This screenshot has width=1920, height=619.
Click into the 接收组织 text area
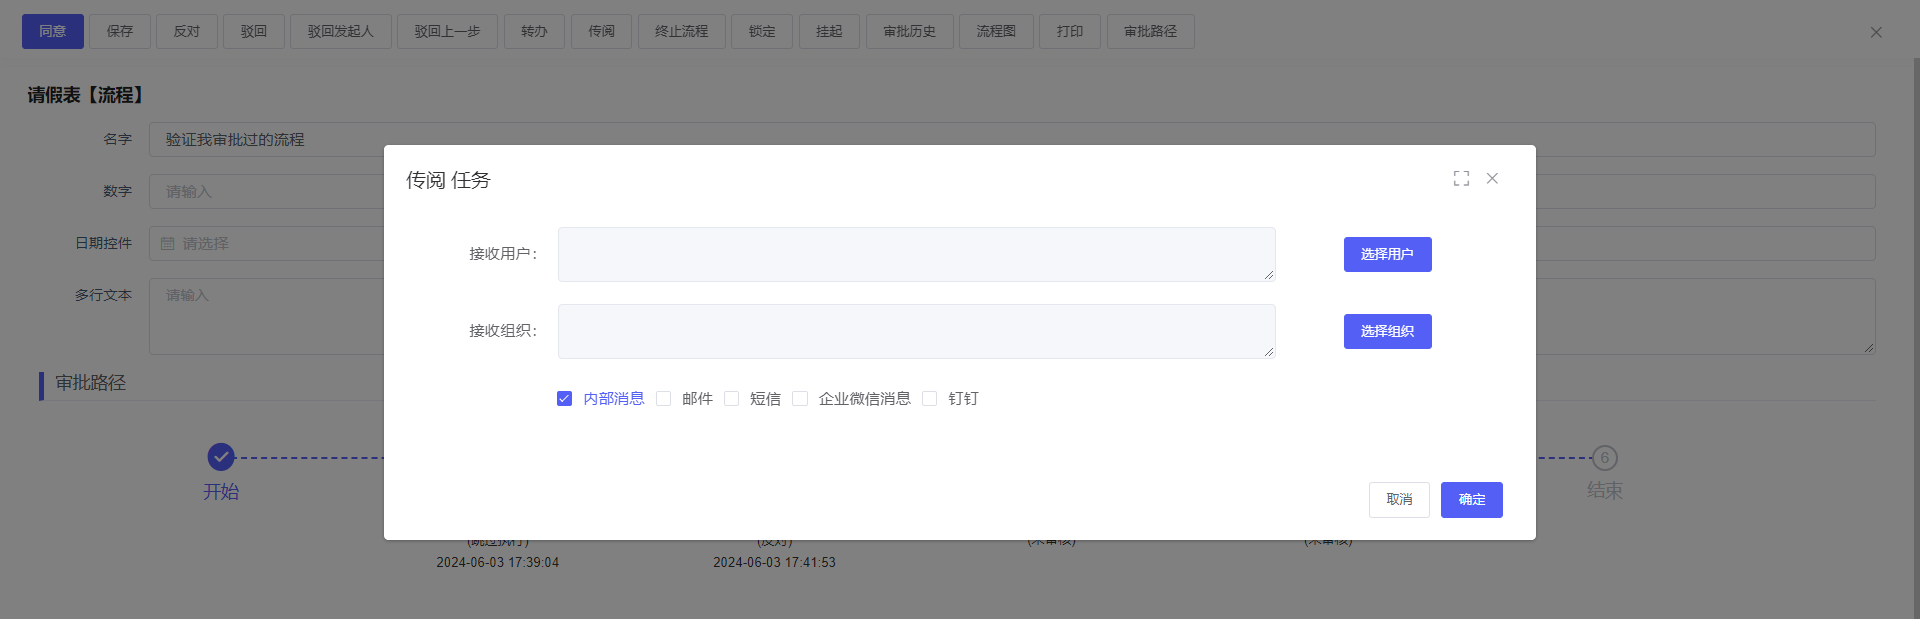pos(916,332)
